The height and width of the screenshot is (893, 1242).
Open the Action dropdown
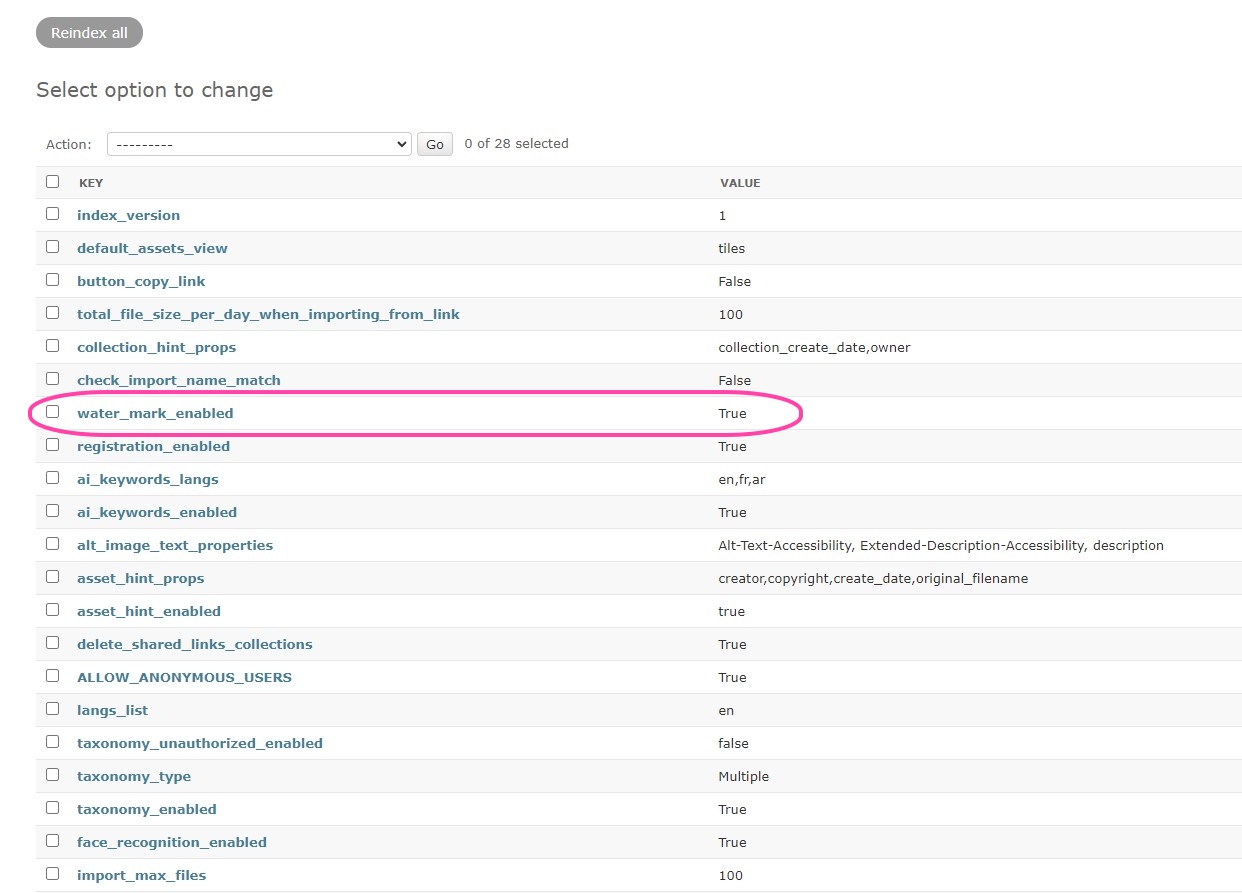[x=259, y=144]
